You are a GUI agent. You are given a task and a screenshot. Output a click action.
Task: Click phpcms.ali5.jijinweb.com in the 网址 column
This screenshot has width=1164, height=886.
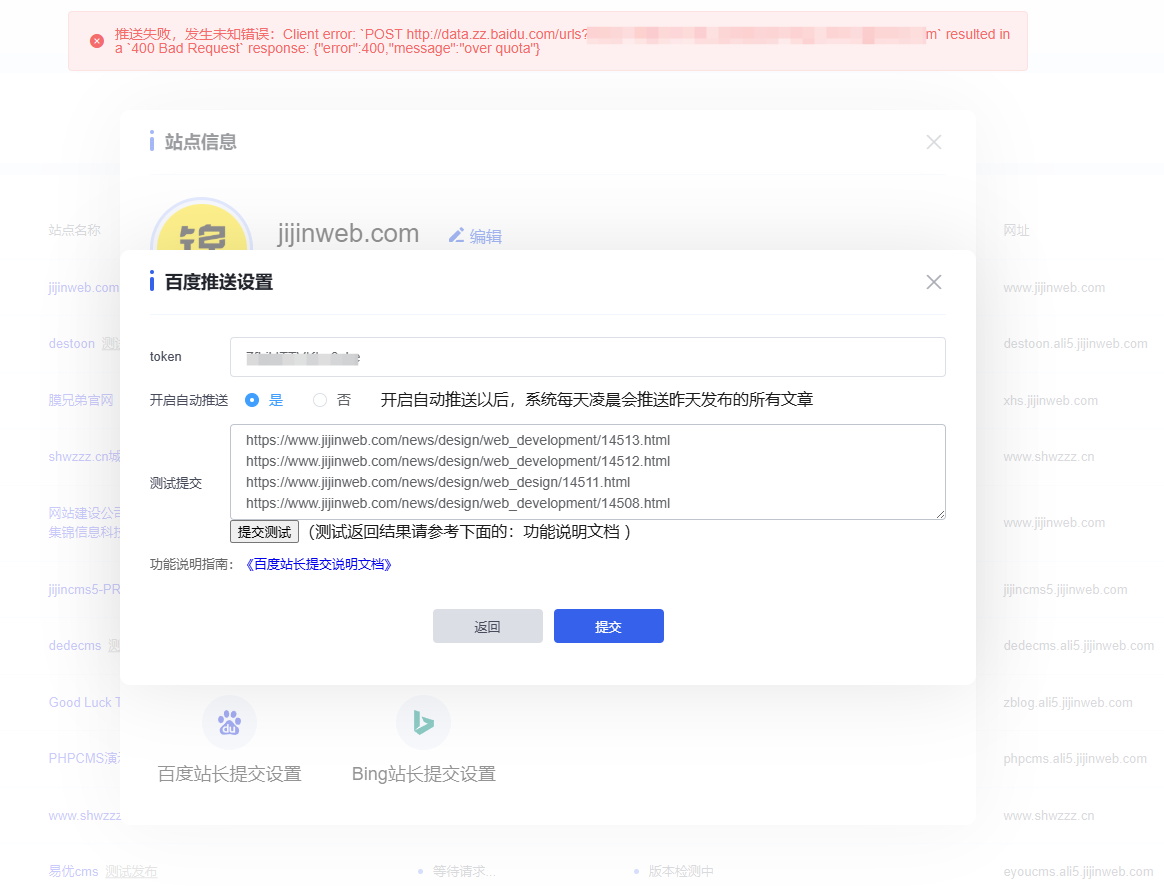[1076, 758]
